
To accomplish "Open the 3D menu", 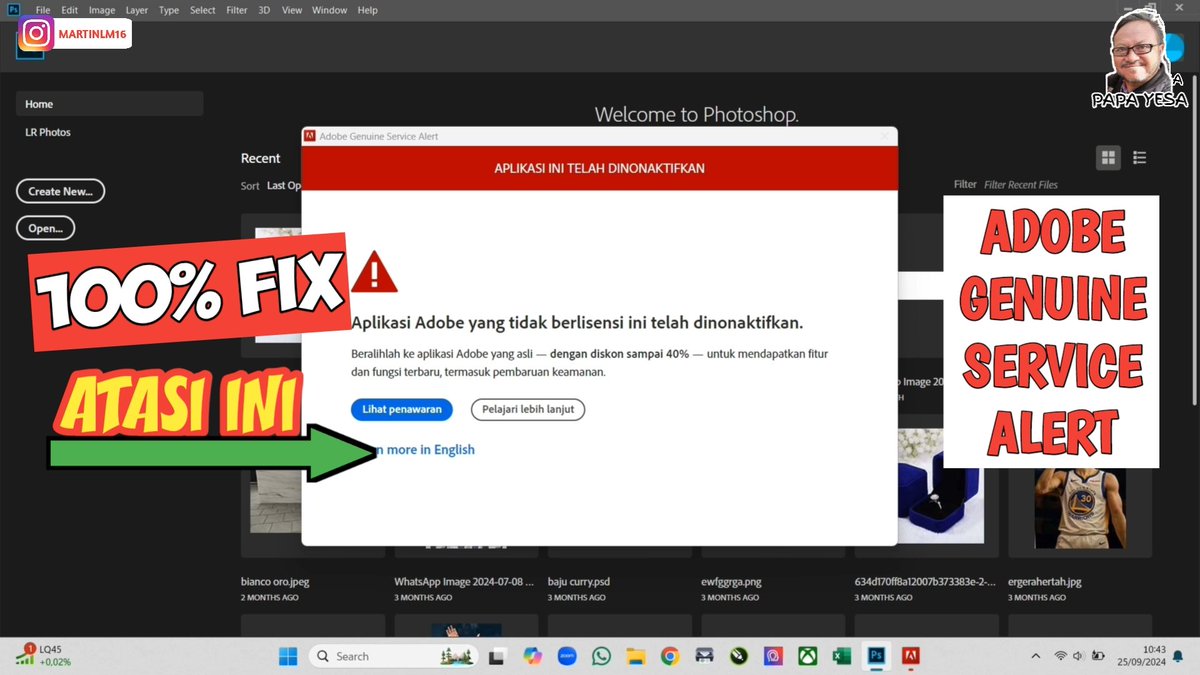I will 264,10.
